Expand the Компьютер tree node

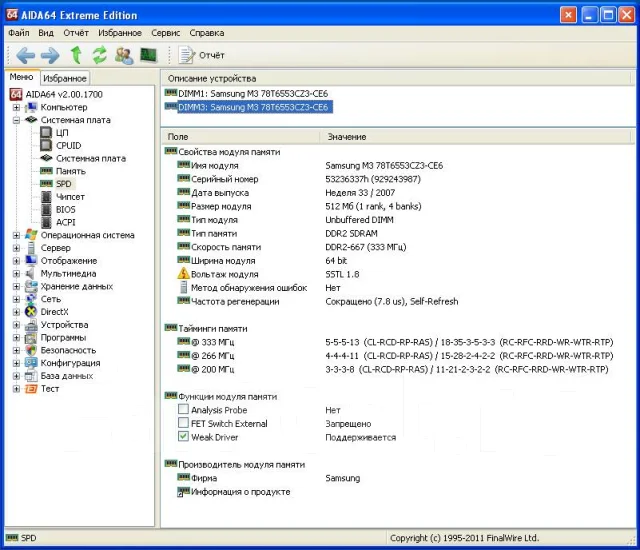(x=16, y=107)
